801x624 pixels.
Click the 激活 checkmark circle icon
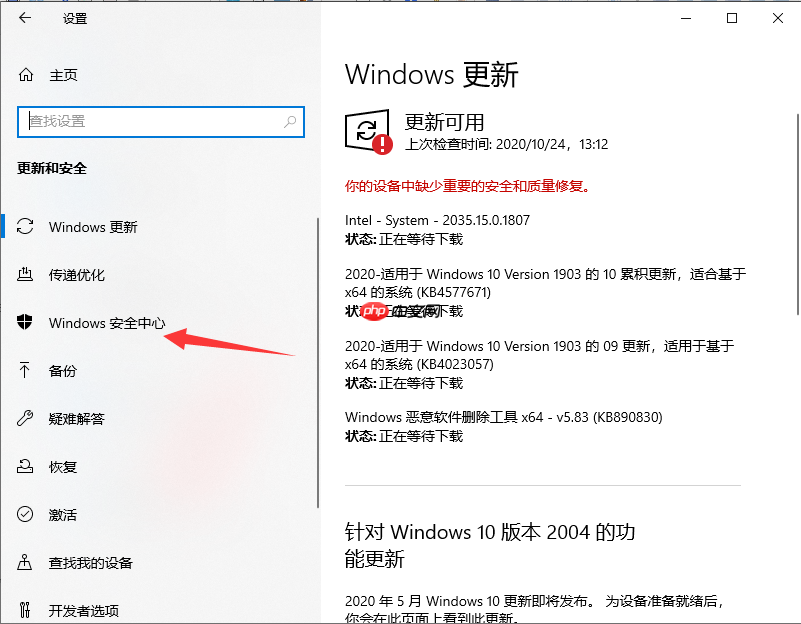(x=25, y=514)
